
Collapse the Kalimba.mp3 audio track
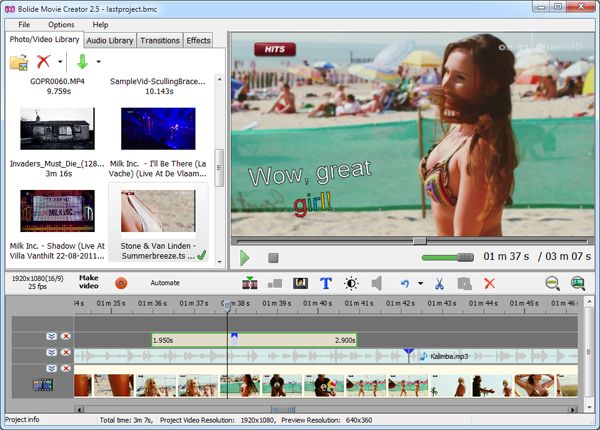tap(51, 352)
